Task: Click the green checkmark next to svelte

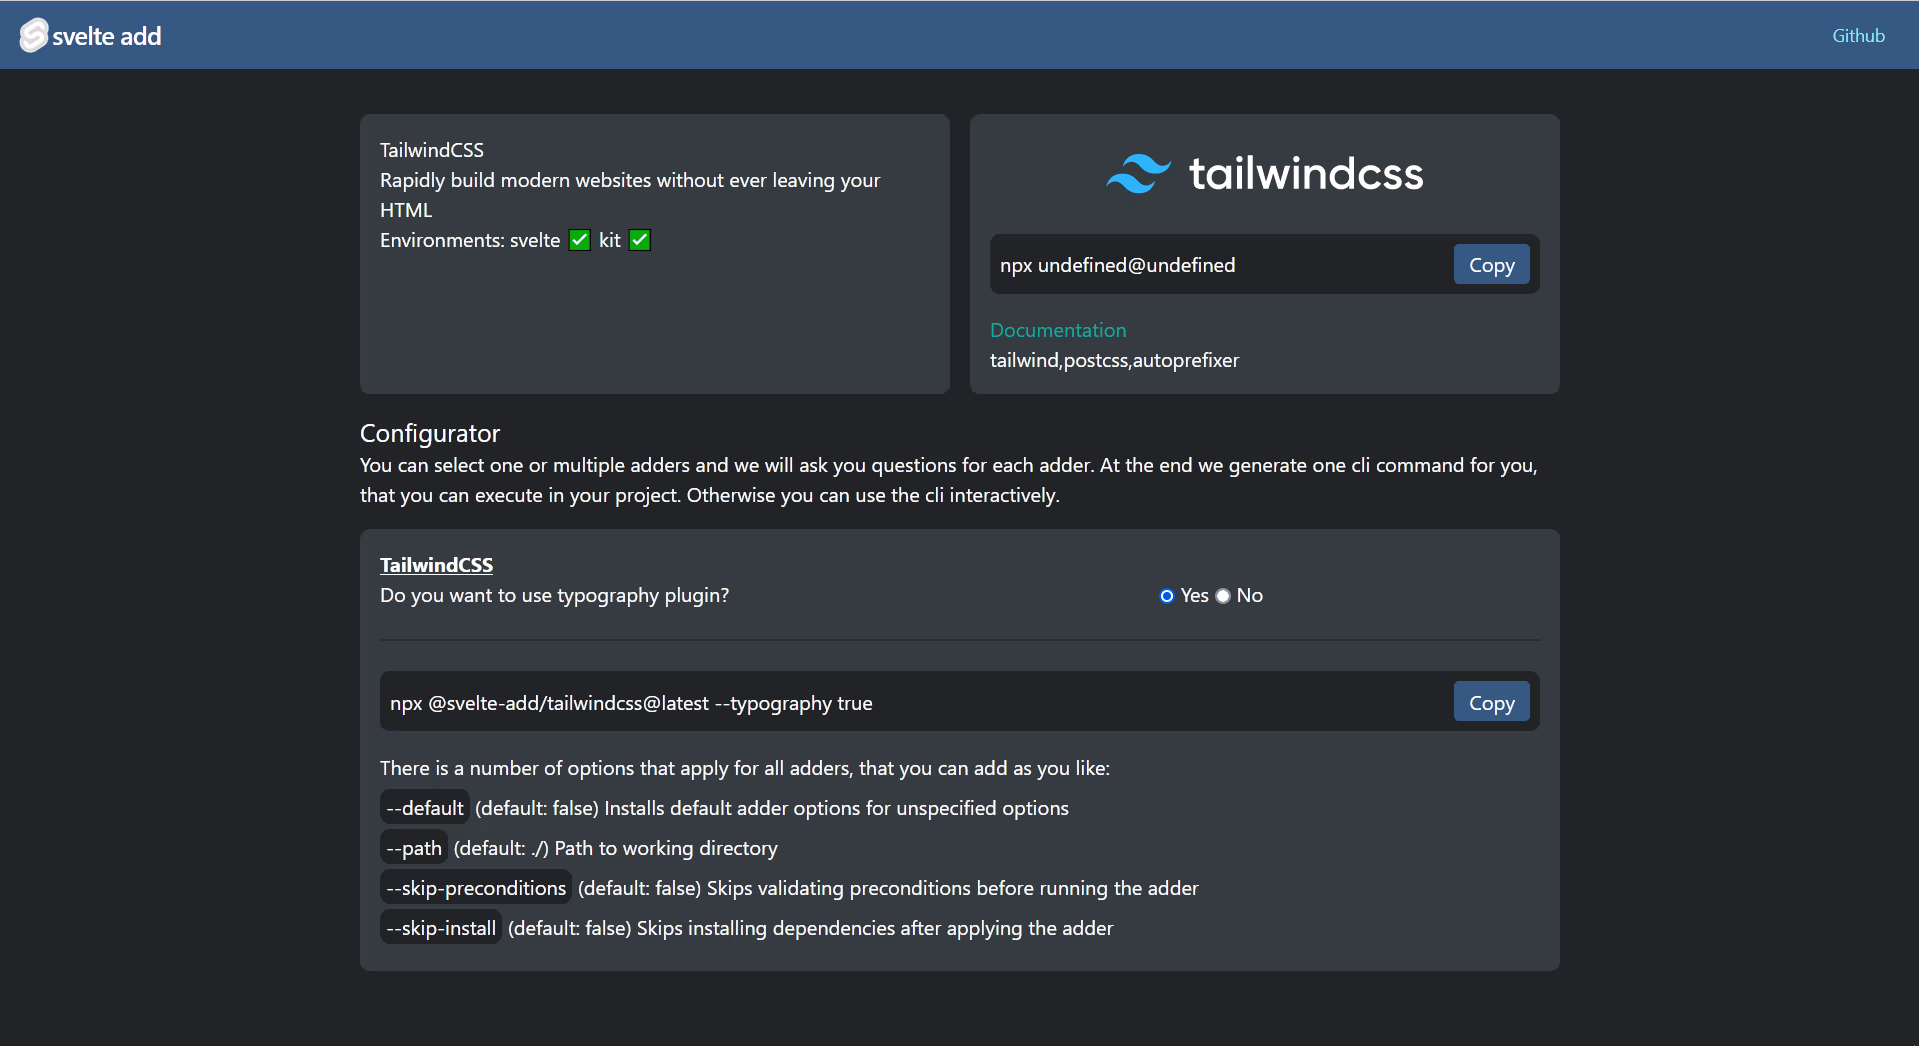Action: (x=579, y=239)
